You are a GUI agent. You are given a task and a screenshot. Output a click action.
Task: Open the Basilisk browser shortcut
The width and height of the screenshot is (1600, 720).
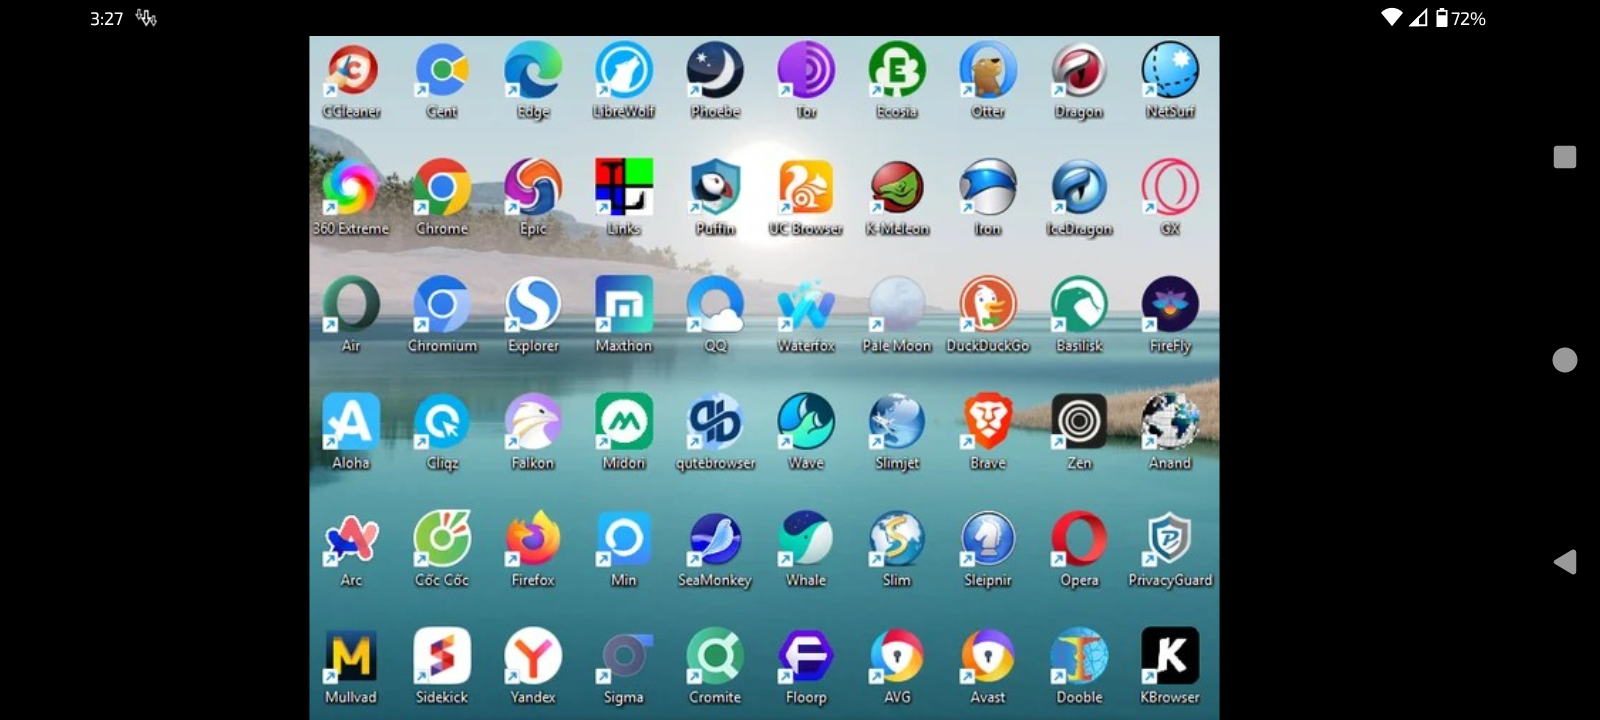[x=1079, y=304]
